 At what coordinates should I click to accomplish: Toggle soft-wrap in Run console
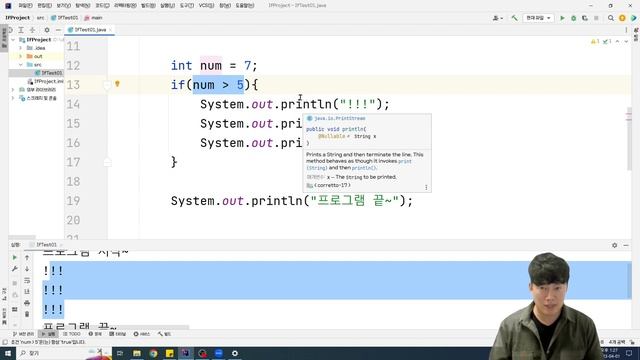click(27, 280)
